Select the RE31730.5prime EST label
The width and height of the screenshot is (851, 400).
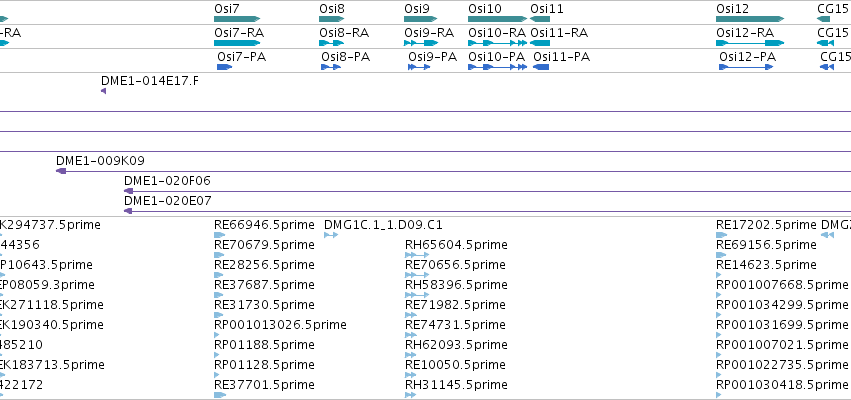coord(264,304)
